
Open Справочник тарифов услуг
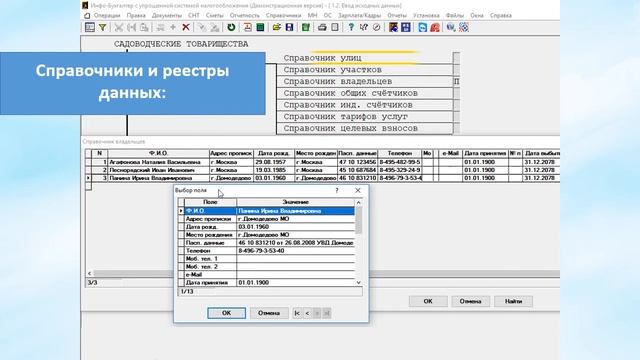pos(365,117)
